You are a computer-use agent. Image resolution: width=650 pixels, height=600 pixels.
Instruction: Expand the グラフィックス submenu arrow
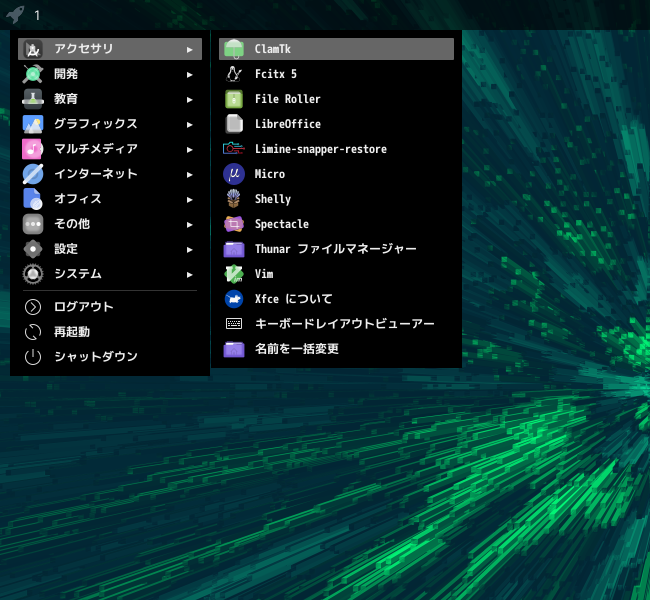(x=189, y=124)
